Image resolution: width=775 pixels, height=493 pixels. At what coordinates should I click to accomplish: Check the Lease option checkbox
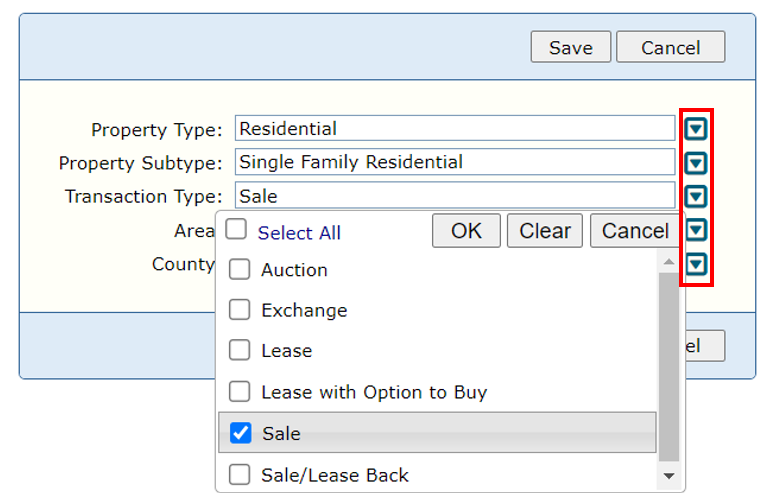(x=240, y=351)
